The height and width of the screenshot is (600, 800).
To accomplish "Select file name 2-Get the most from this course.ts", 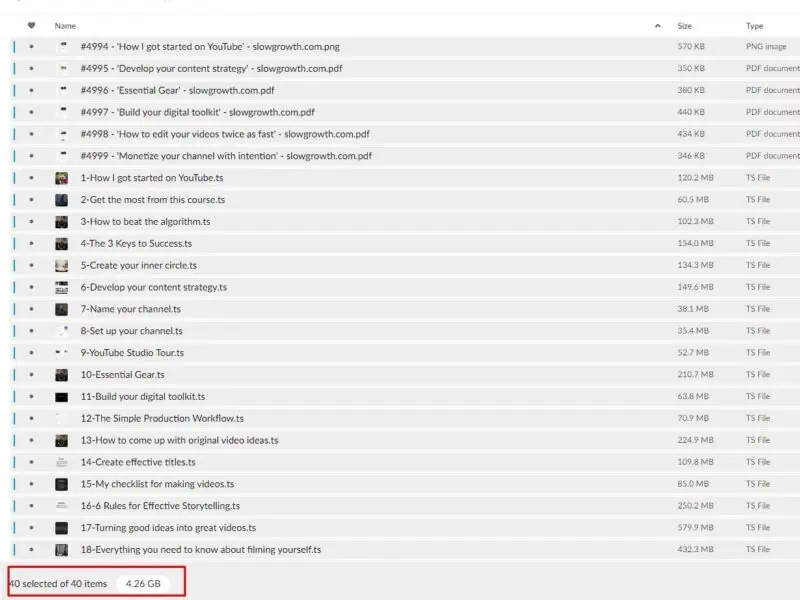I will [x=153, y=200].
